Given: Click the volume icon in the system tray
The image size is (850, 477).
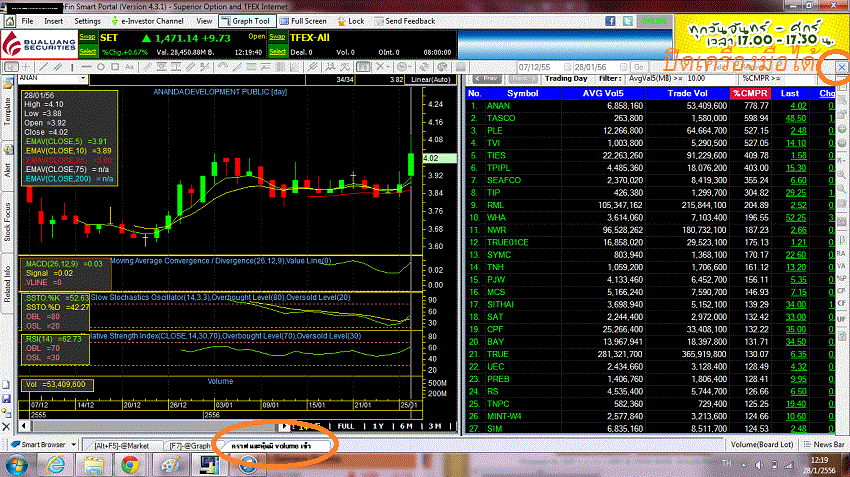Looking at the screenshot, I should pos(759,465).
